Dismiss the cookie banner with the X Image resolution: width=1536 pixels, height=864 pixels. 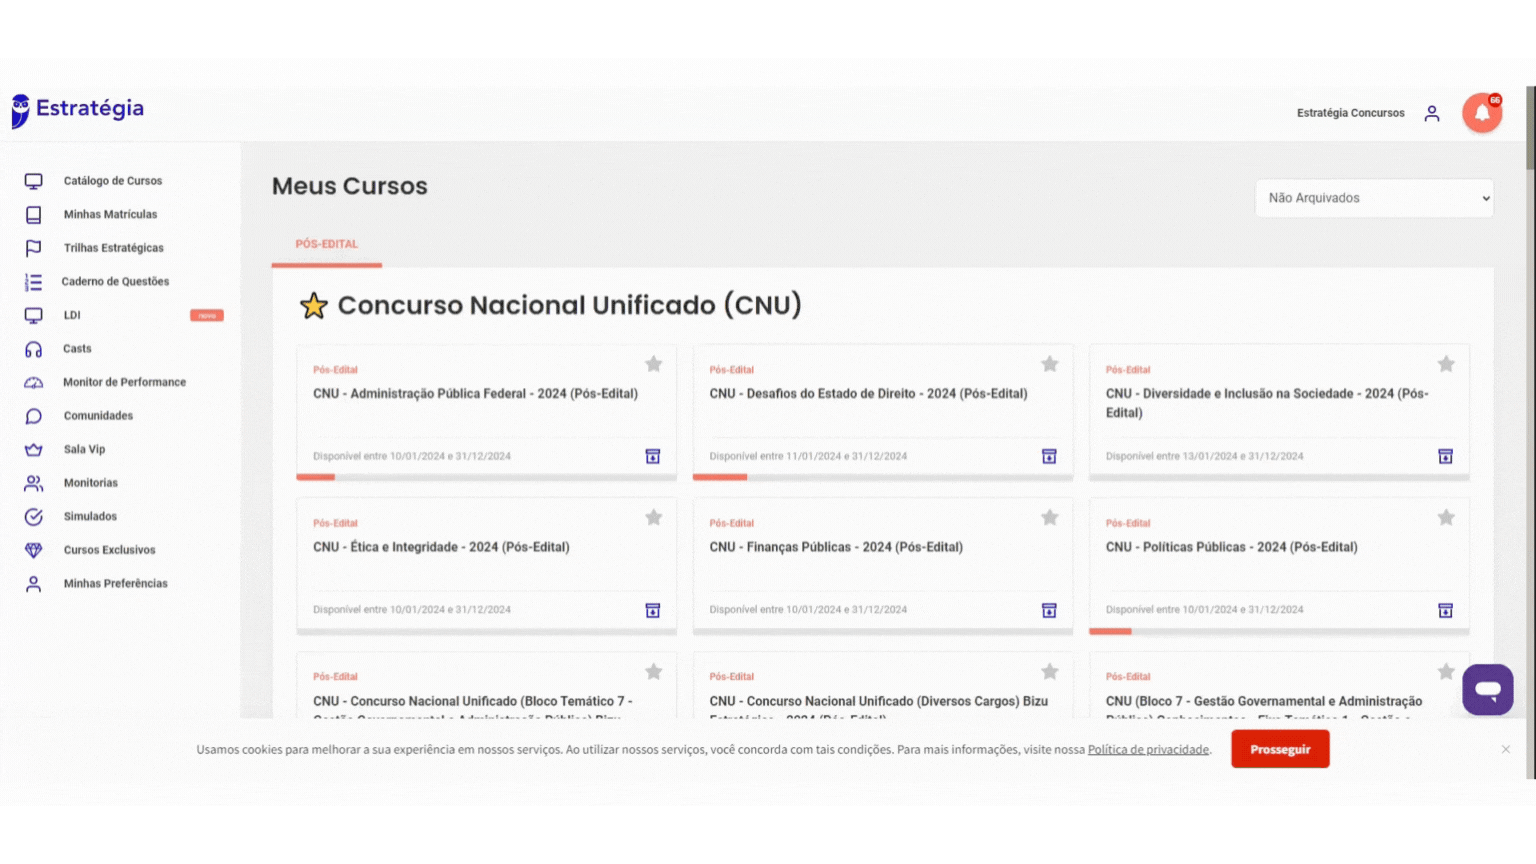coord(1505,749)
